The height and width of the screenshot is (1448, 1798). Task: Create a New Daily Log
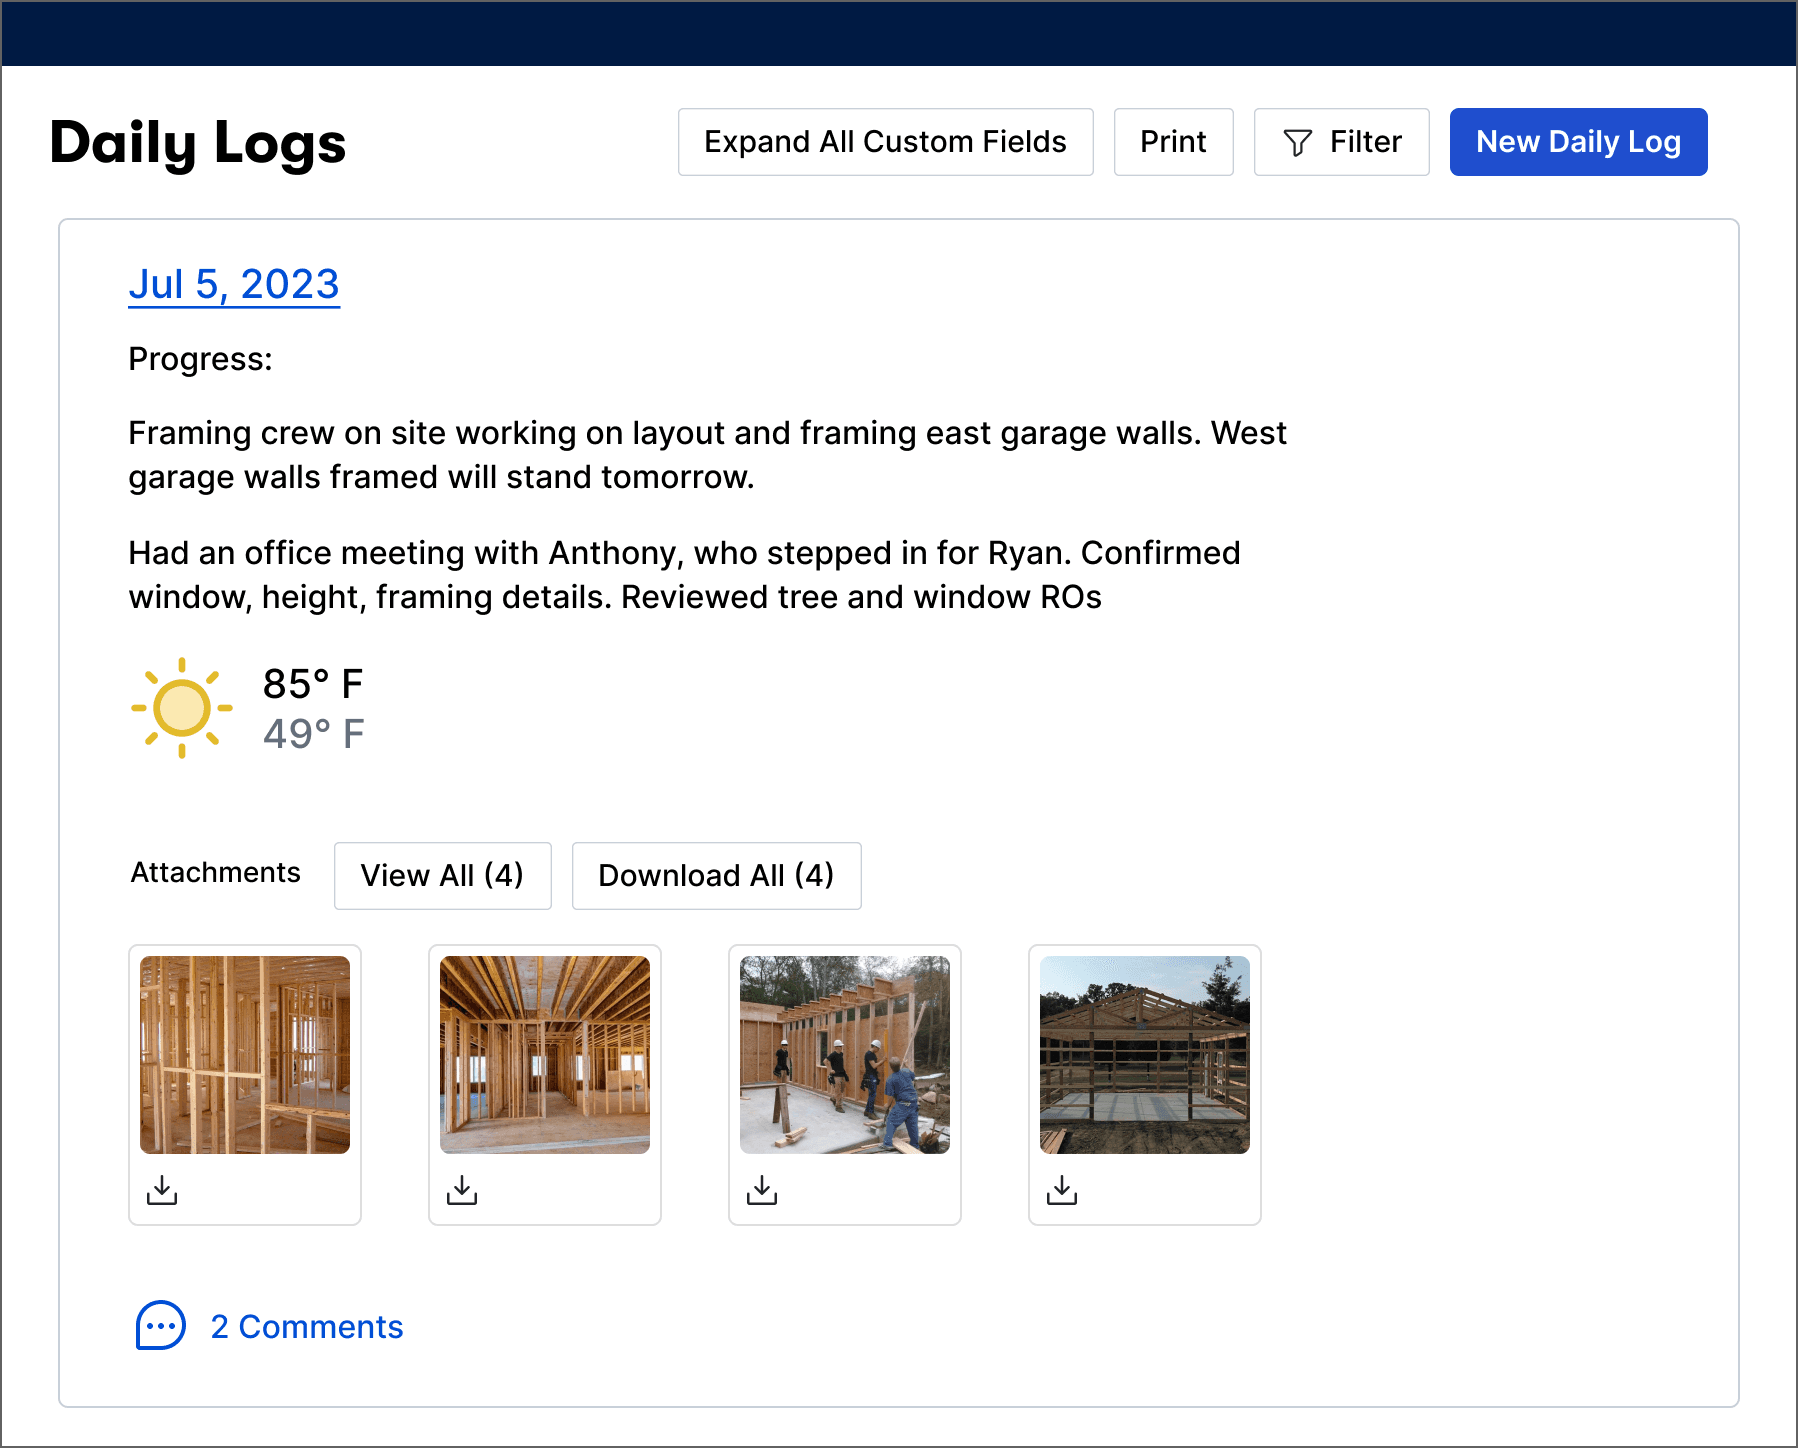click(x=1578, y=142)
